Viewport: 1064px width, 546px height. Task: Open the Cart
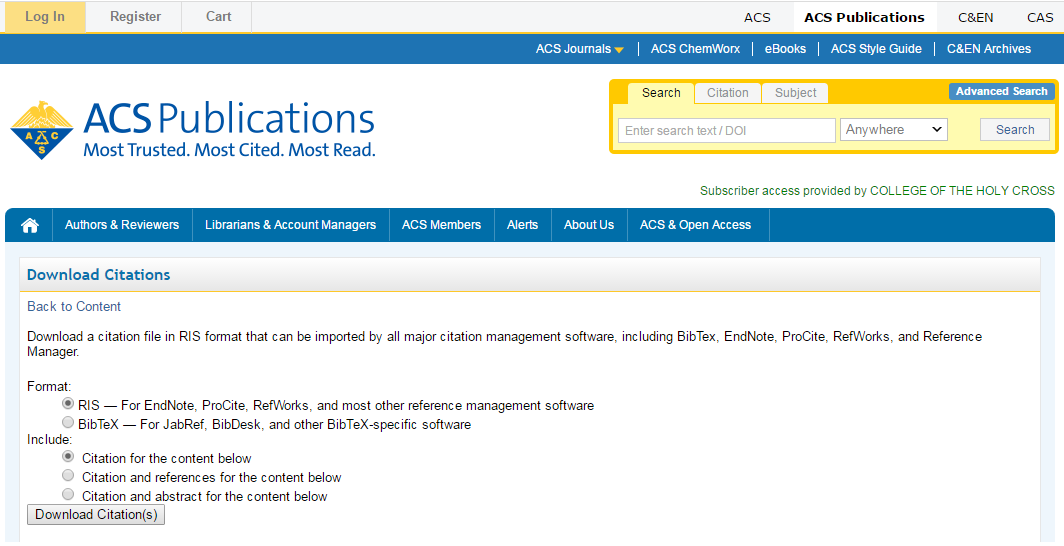coord(218,17)
